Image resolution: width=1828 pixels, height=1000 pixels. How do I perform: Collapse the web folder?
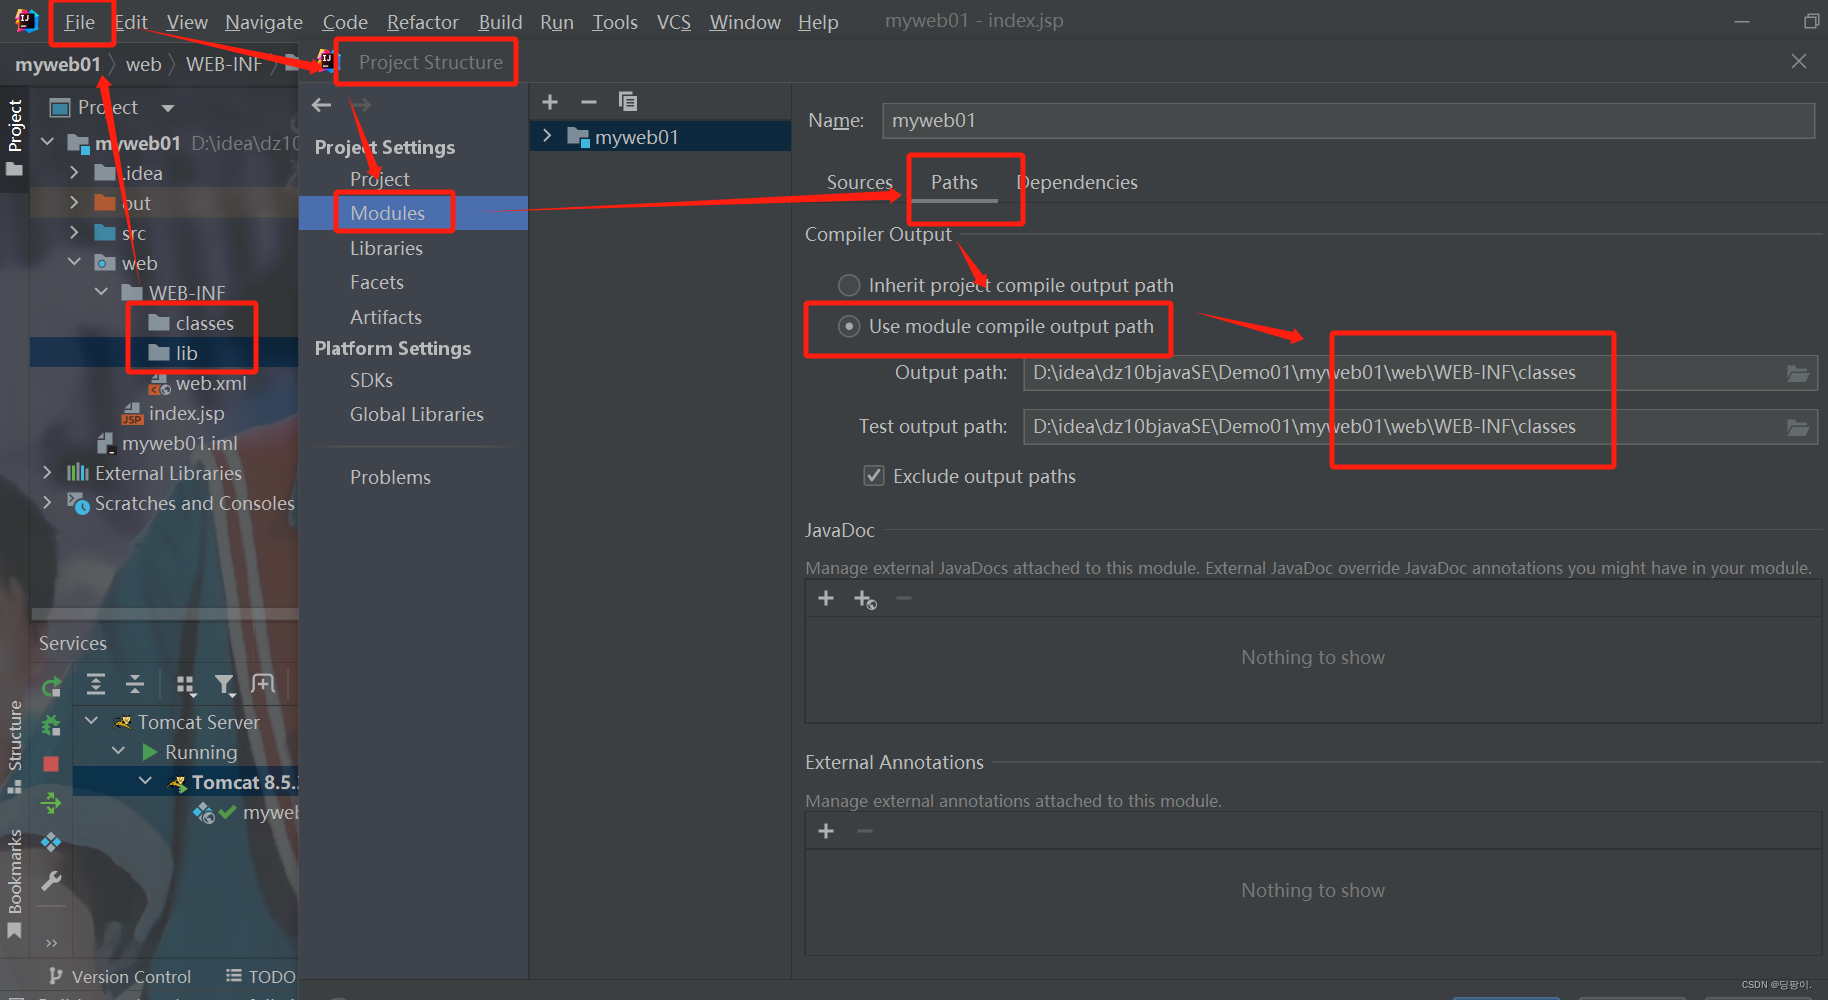[74, 262]
